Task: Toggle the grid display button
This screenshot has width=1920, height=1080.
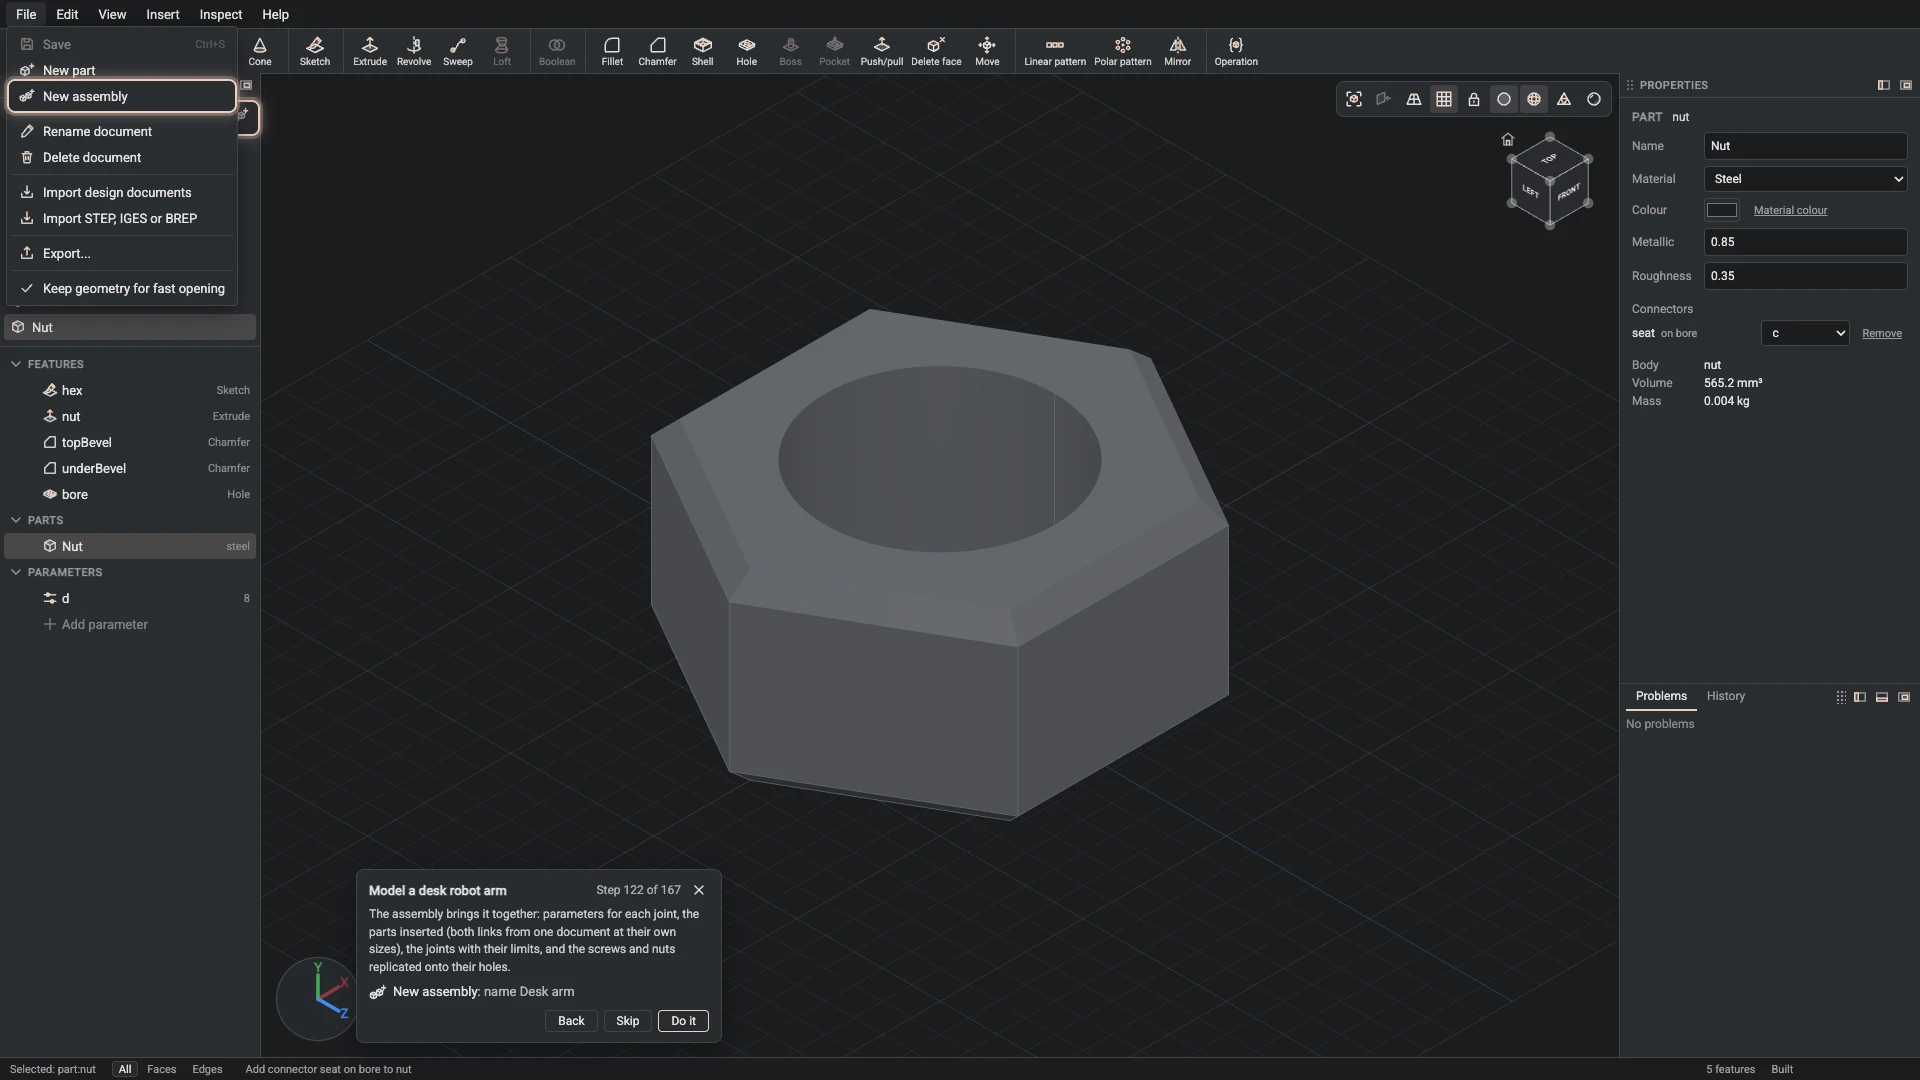Action: pos(1444,99)
